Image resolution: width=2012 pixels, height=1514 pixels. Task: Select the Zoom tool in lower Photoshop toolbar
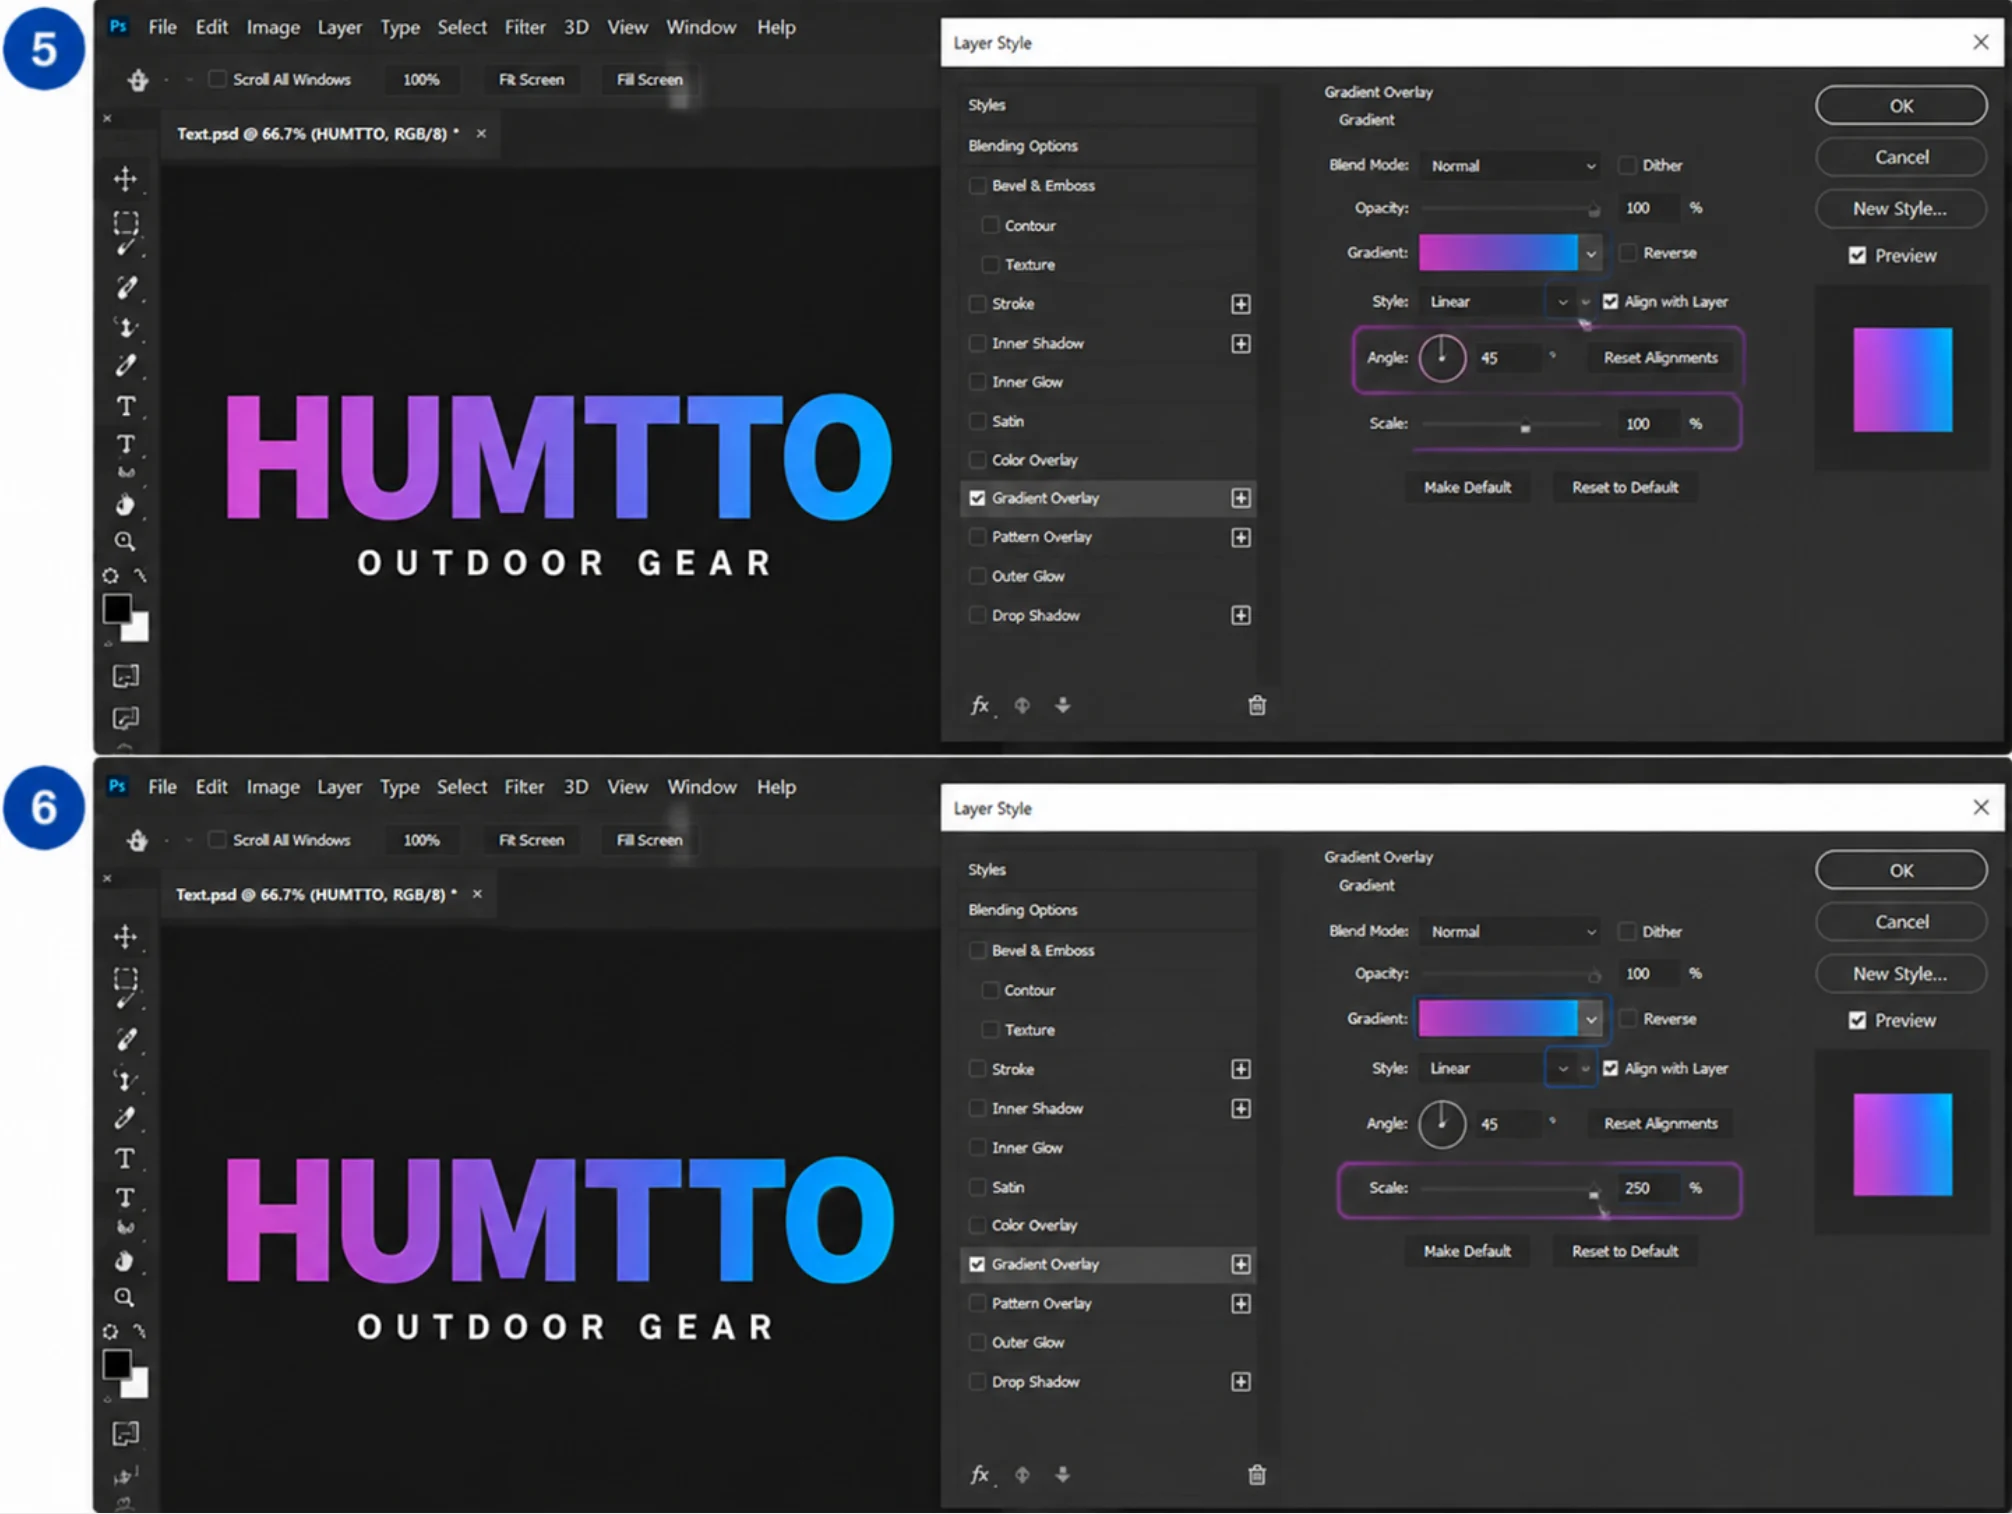coord(125,1297)
